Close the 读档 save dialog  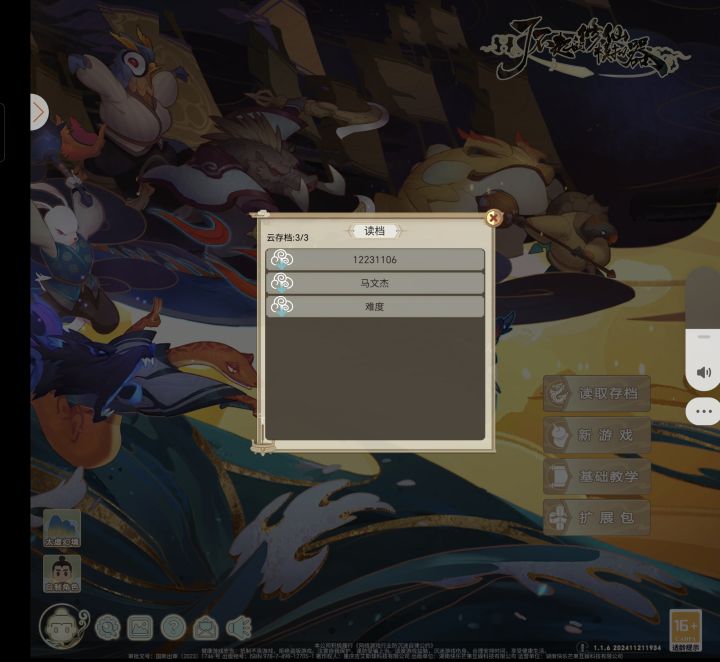[x=494, y=218]
